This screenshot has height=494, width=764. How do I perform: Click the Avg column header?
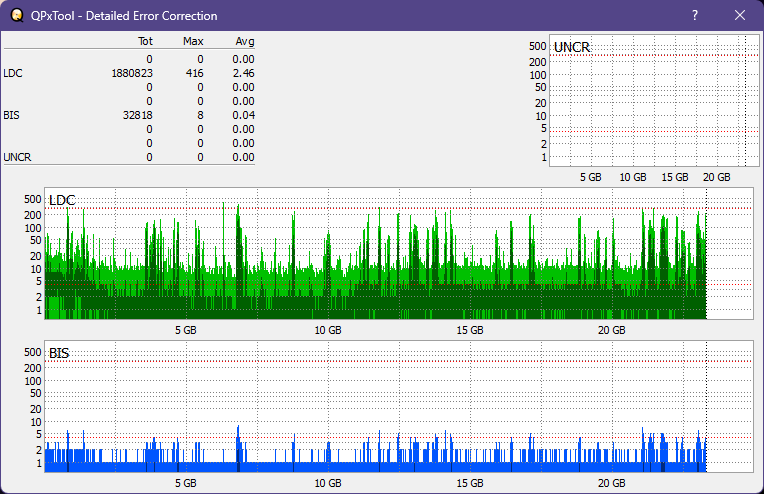click(x=245, y=41)
